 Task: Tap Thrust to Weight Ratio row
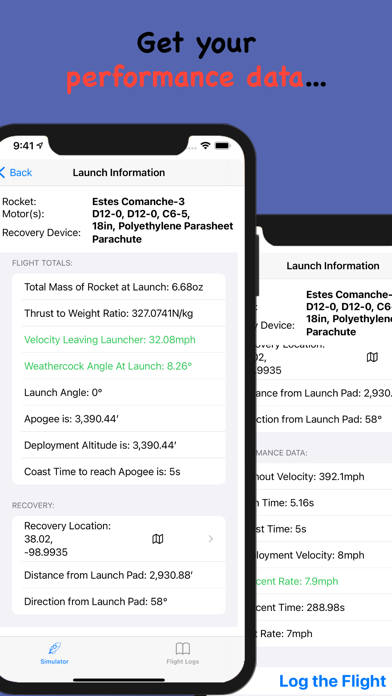click(x=119, y=313)
